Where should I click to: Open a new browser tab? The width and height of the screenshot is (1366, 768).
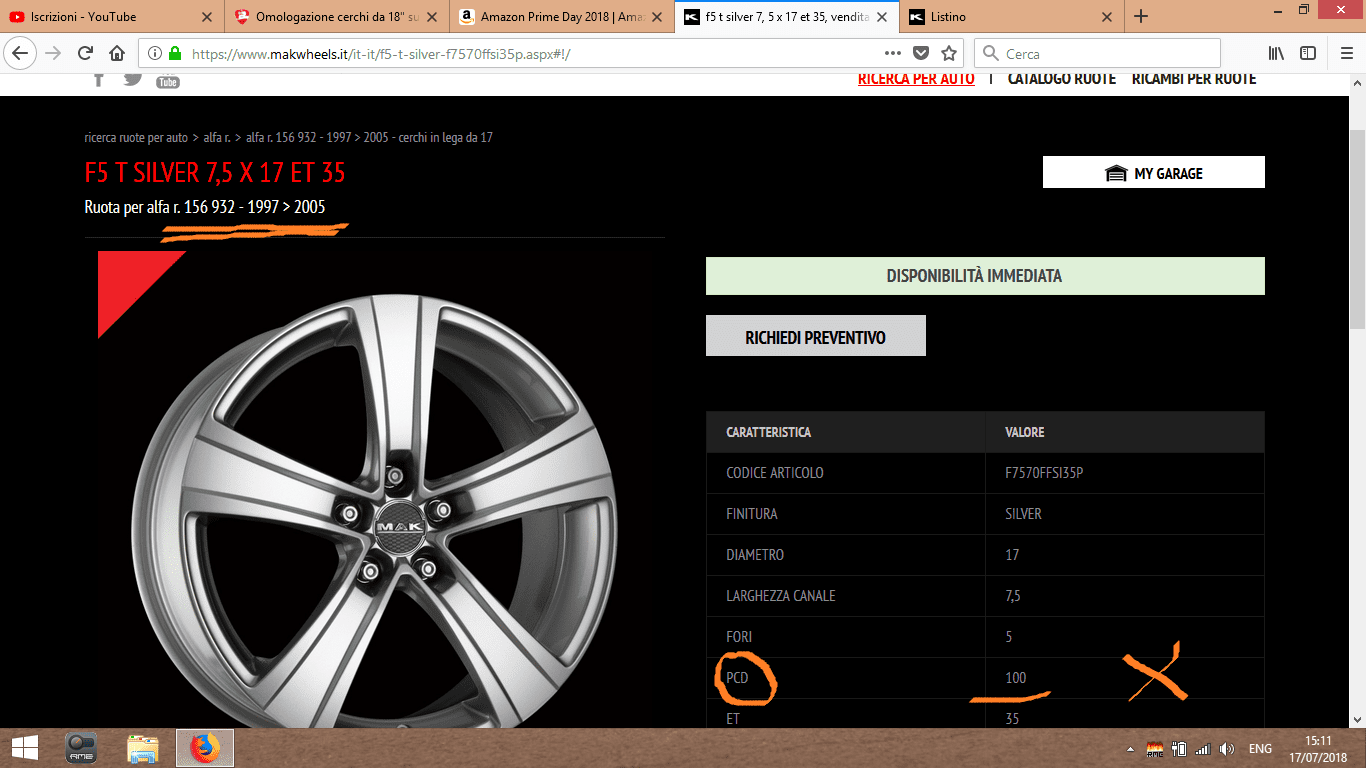(1141, 16)
